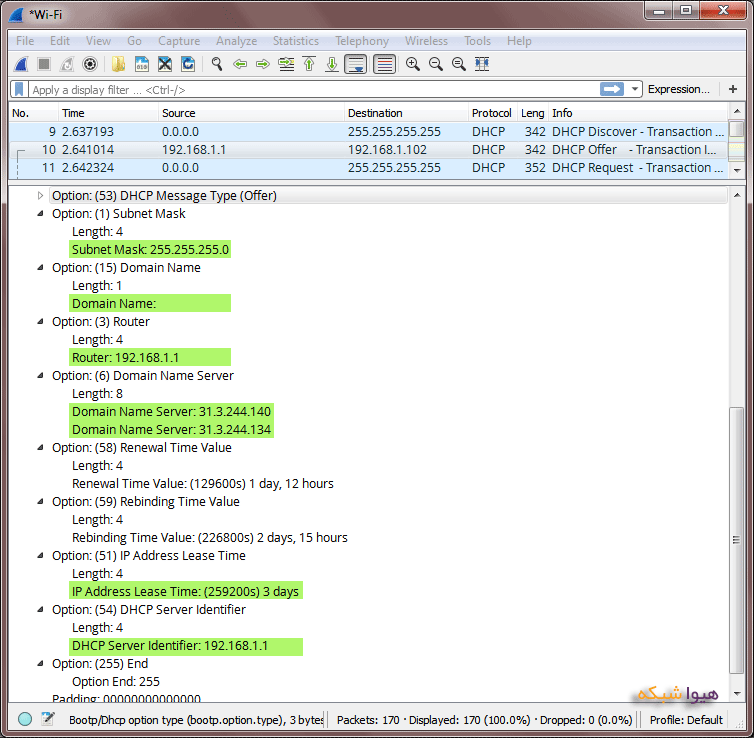Viewport: 754px width, 738px height.
Task: Open display filter history dropdown
Action: (635, 89)
